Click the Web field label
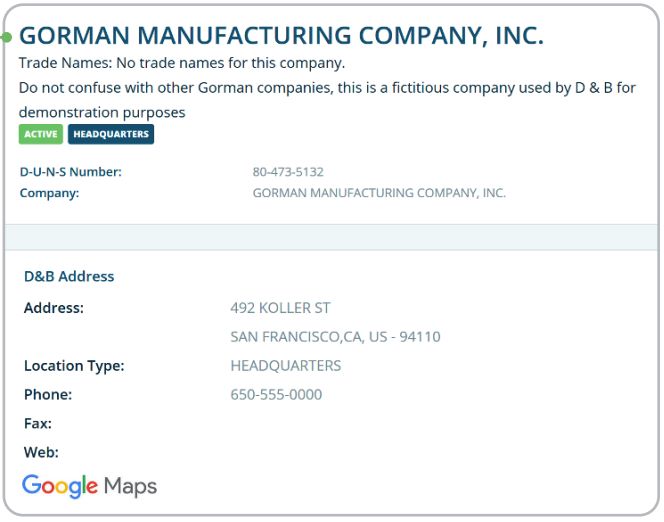664x522 pixels. tap(41, 452)
